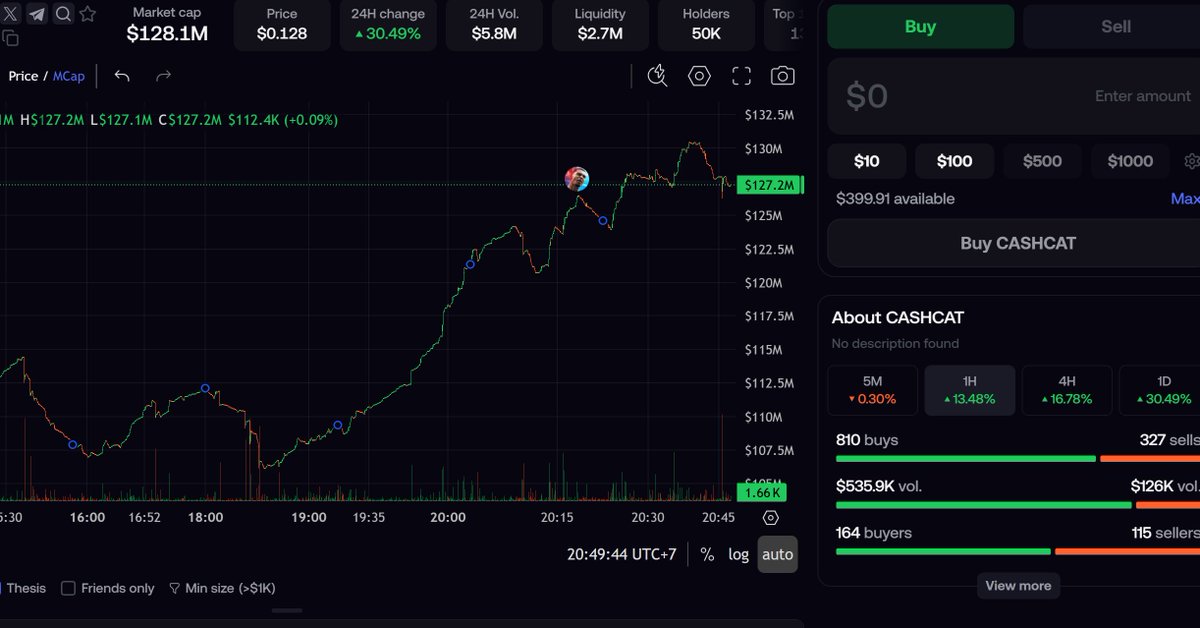
Task: Copy address with the copy icon
Action: (x=10, y=38)
